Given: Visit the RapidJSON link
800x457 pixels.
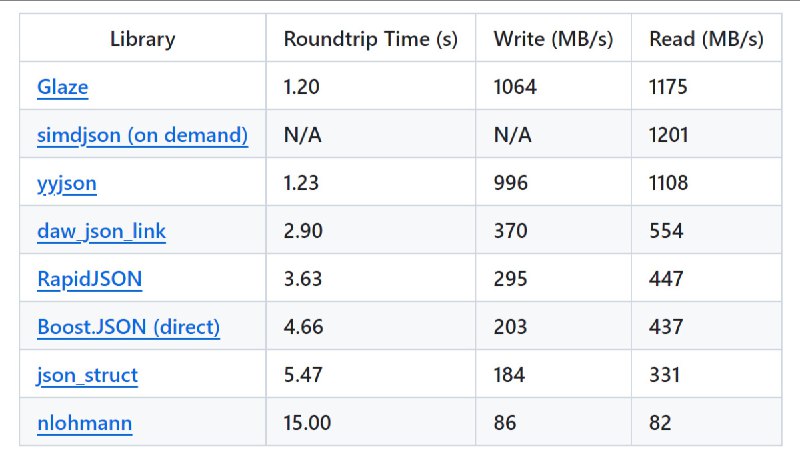Looking at the screenshot, I should tap(90, 278).
